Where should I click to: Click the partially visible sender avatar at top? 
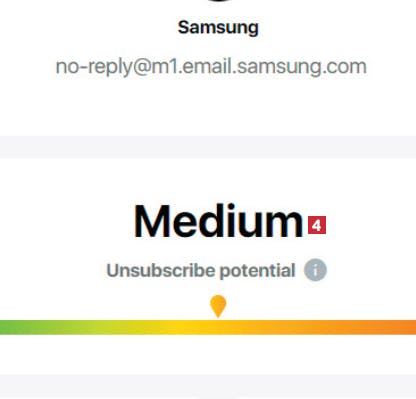218,1
